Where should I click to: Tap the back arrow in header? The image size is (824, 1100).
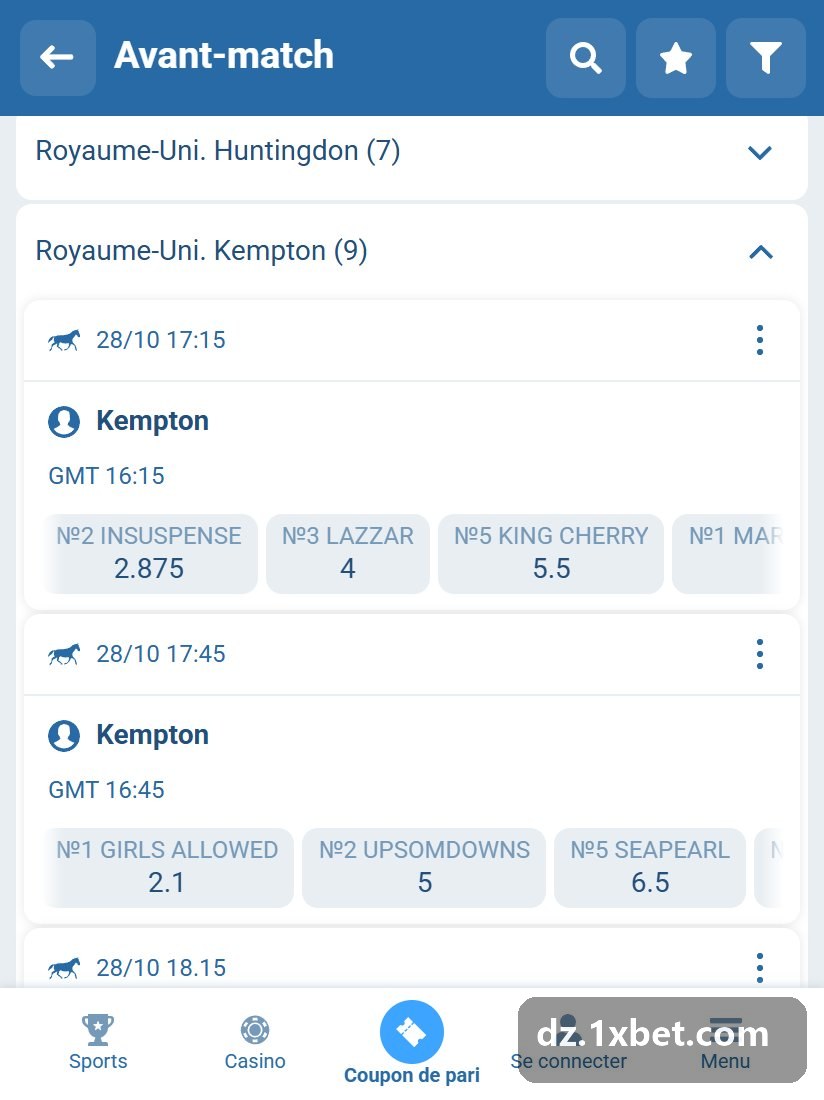pyautogui.click(x=58, y=58)
